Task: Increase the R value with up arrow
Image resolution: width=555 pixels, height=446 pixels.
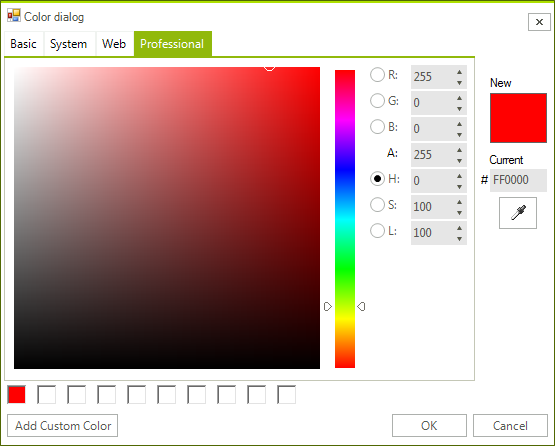Action: click(x=459, y=72)
